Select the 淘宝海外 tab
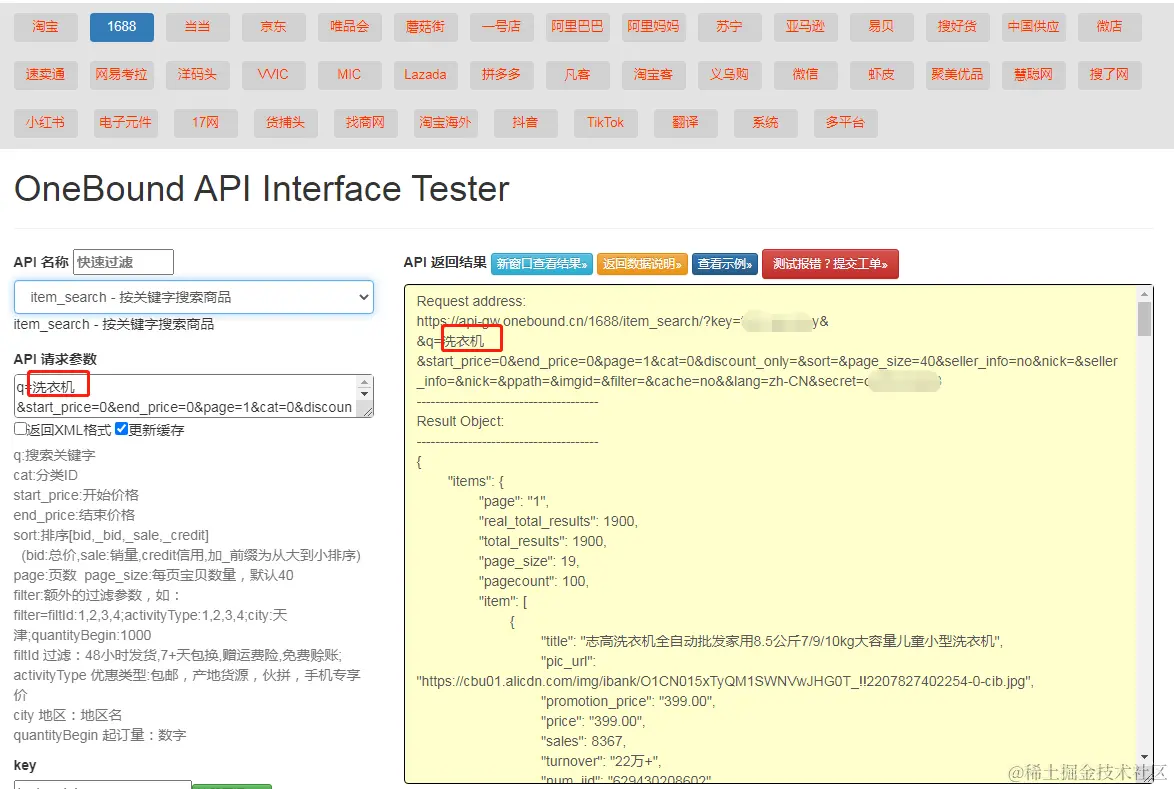 445,123
